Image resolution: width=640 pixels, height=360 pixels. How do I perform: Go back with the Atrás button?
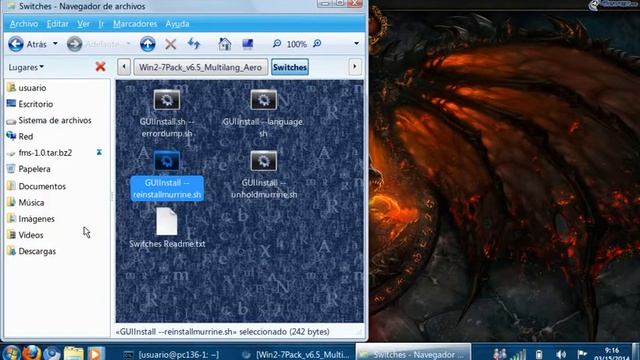(27, 44)
